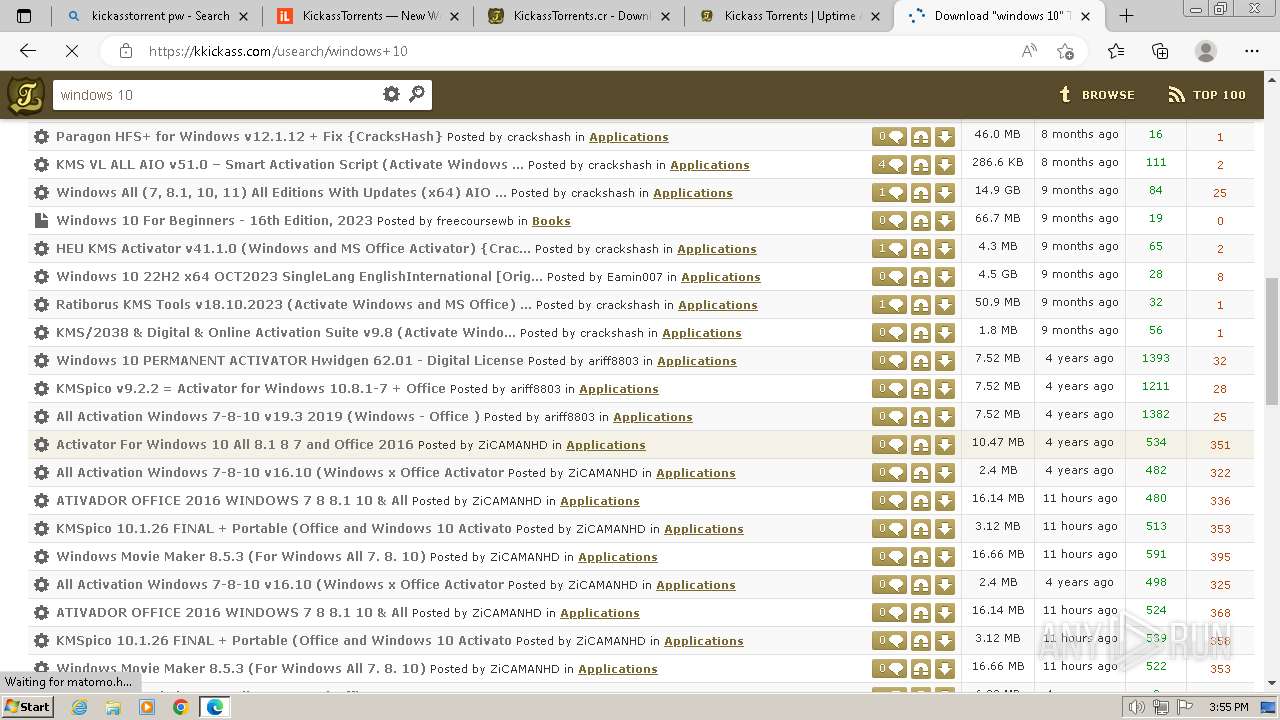This screenshot has width=1280, height=720.
Task: Switch to 'KickassTorrents.cr - Downl' tab
Action: (x=580, y=16)
